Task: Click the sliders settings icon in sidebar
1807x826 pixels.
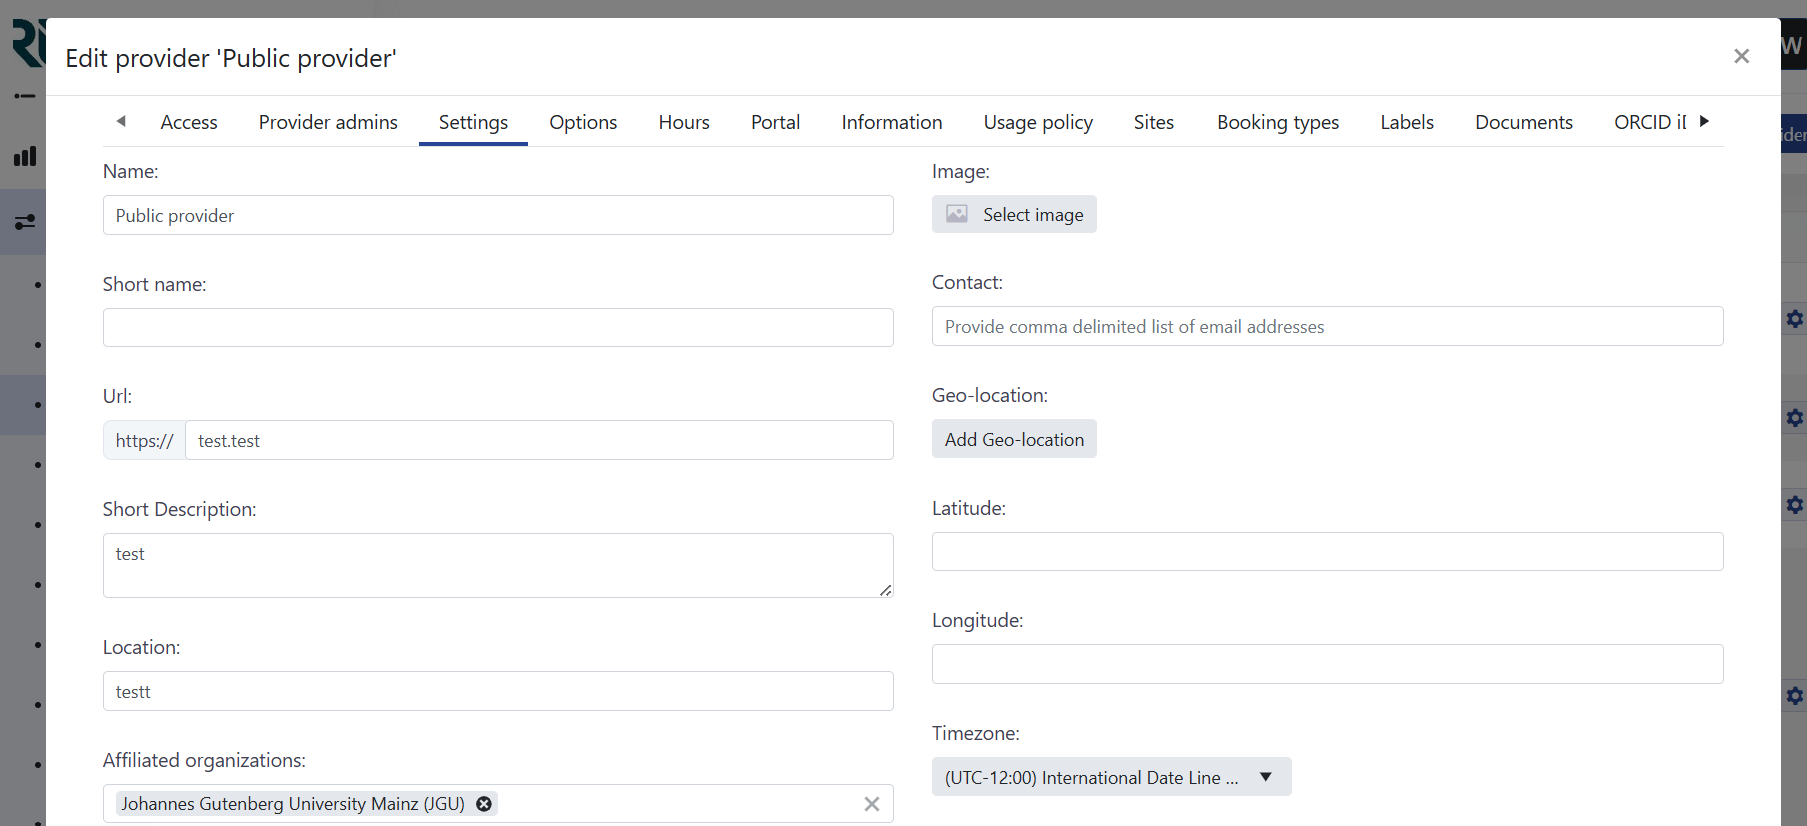Action: [24, 221]
